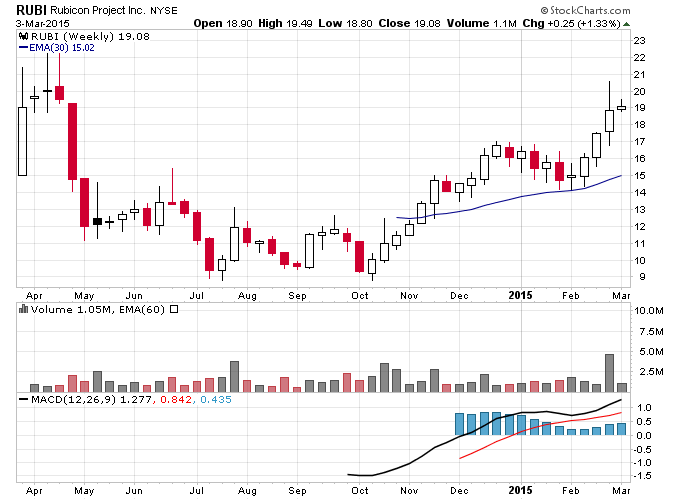Select the red MACD signal value 0.842
Image resolution: width=680 pixels, height=500 pixels.
(176, 399)
